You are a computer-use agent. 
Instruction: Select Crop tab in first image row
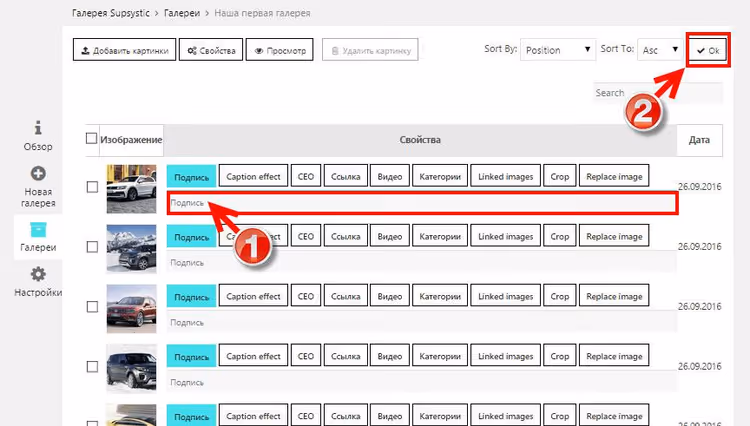(560, 176)
